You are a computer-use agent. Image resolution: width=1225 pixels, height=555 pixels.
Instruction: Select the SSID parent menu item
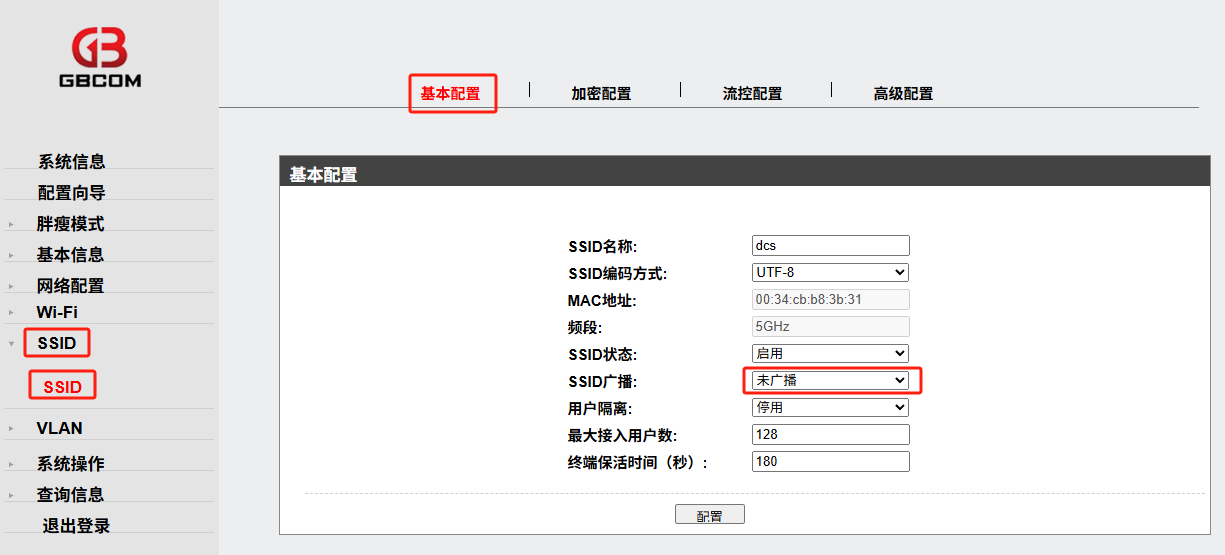pos(57,343)
